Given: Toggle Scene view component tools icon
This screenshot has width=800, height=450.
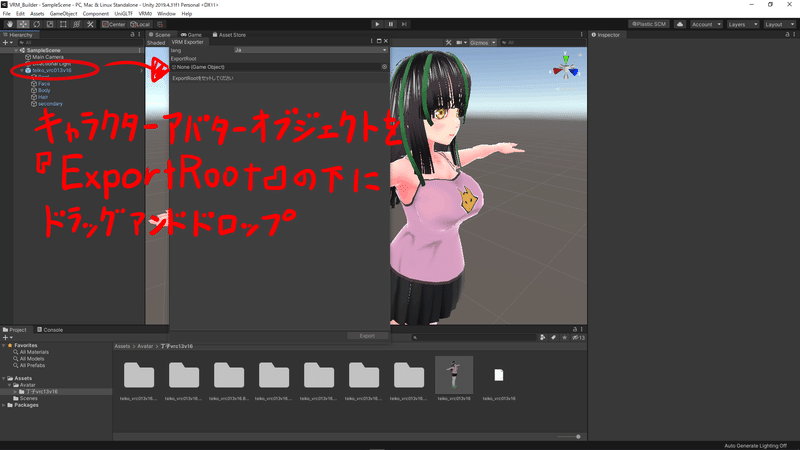Looking at the screenshot, I should coord(448,43).
